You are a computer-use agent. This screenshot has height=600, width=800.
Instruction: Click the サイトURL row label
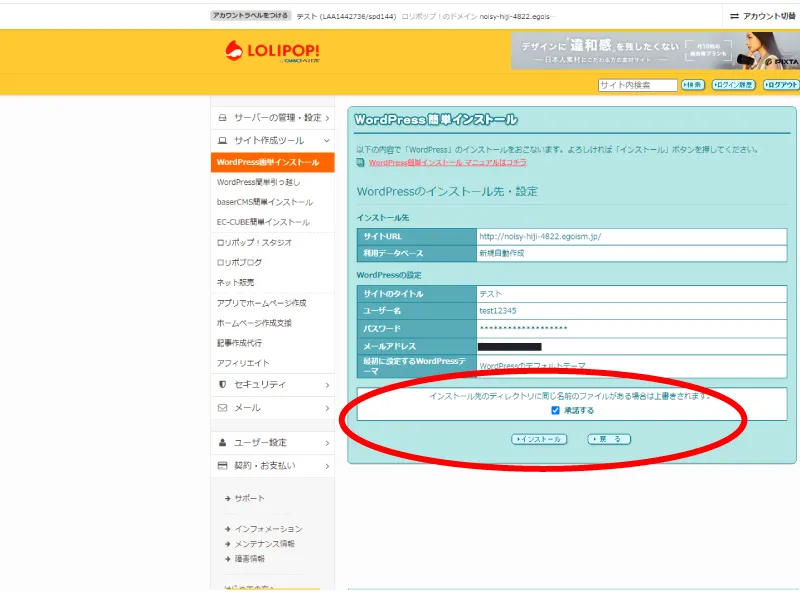pyautogui.click(x=383, y=237)
